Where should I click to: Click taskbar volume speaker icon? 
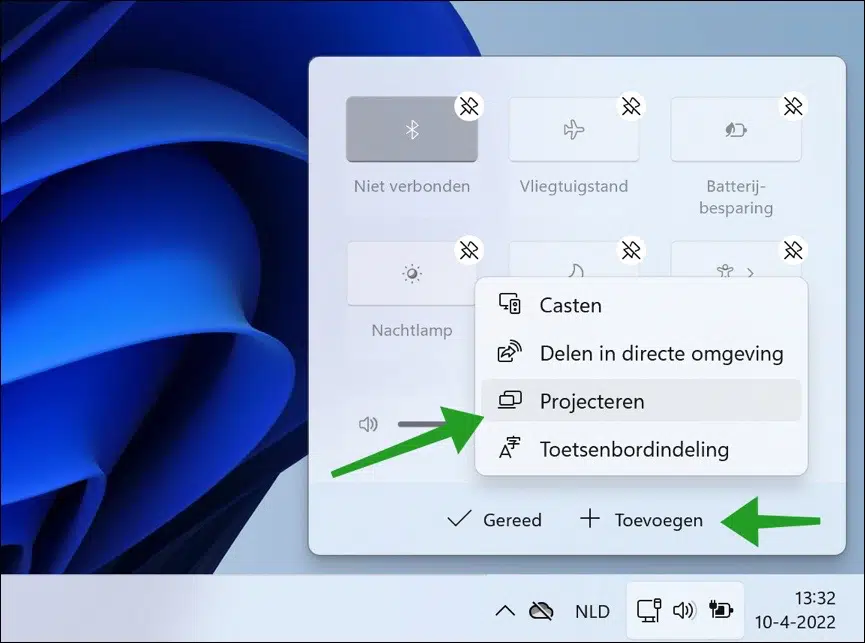pyautogui.click(x=684, y=610)
